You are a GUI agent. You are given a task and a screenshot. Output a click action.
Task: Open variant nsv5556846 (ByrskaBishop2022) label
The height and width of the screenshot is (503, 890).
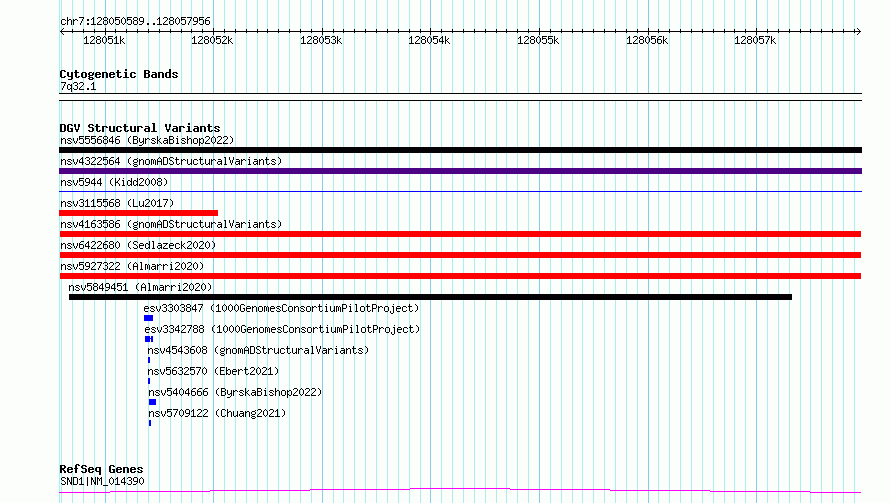[x=147, y=140]
